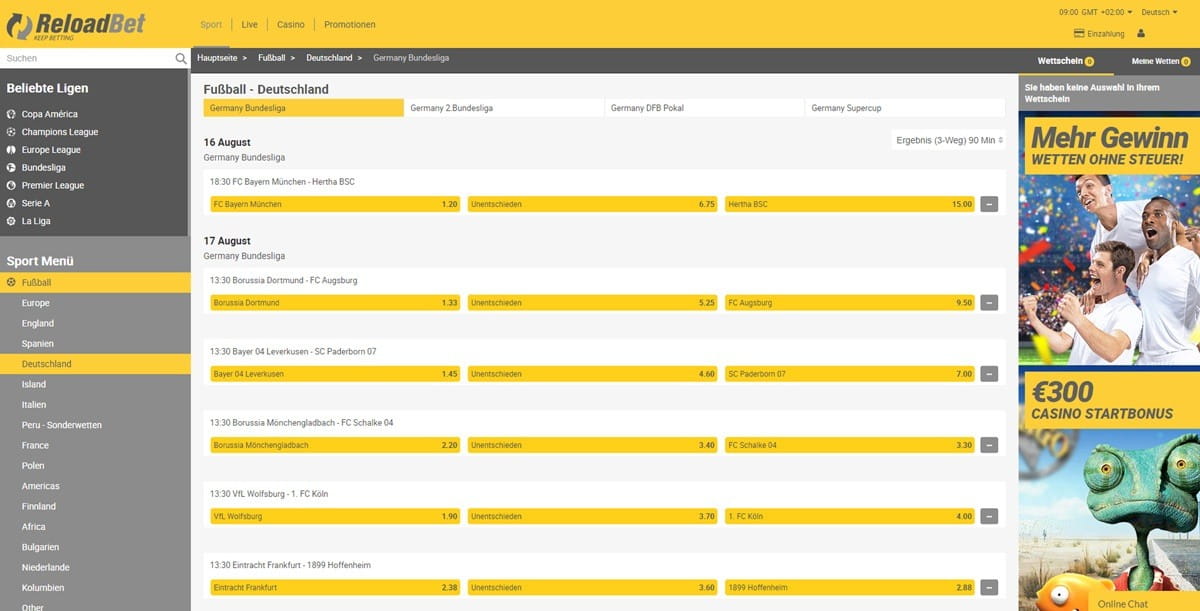Open the 09:00 GMT +02:00 timezone dropdown
Viewport: 1200px width, 611px height.
[1095, 12]
